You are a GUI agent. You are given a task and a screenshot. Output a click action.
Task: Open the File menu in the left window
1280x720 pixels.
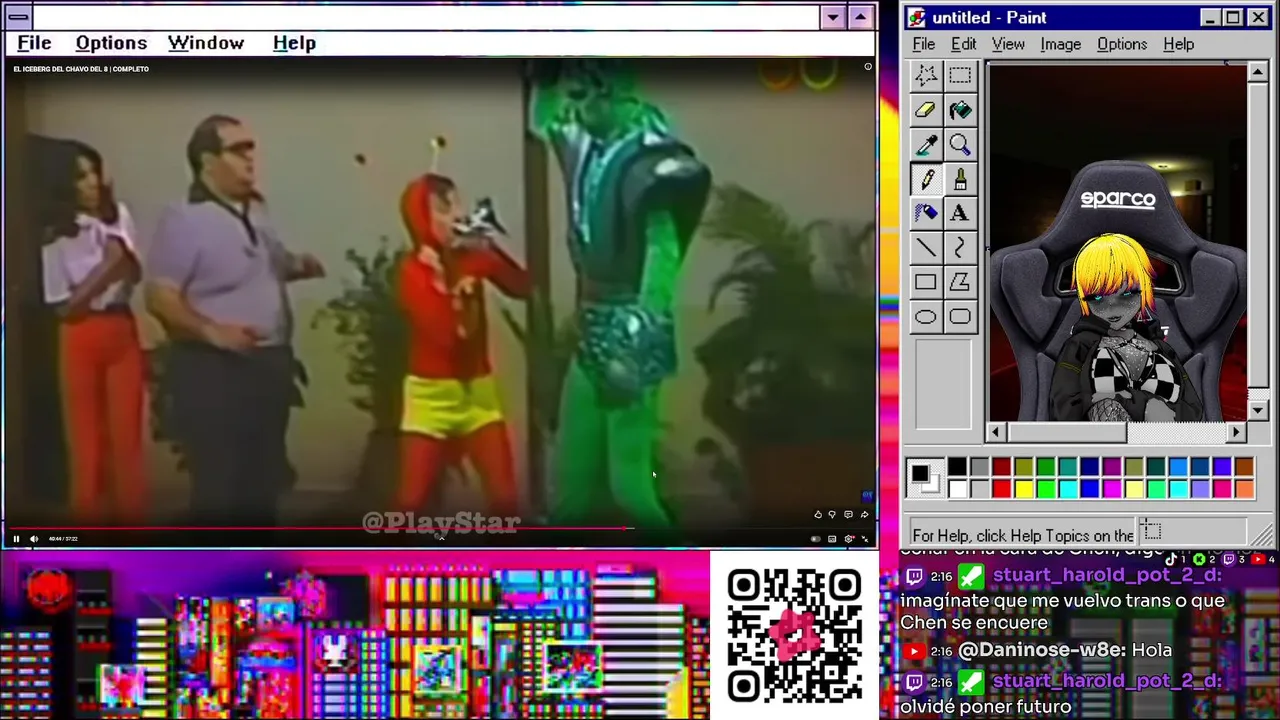coord(34,43)
